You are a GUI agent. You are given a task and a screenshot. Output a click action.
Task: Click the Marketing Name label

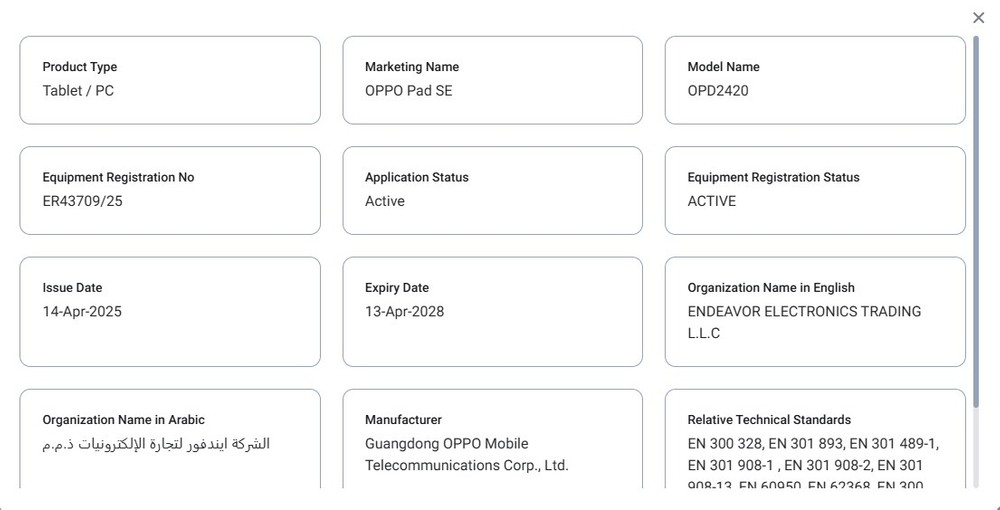point(412,67)
